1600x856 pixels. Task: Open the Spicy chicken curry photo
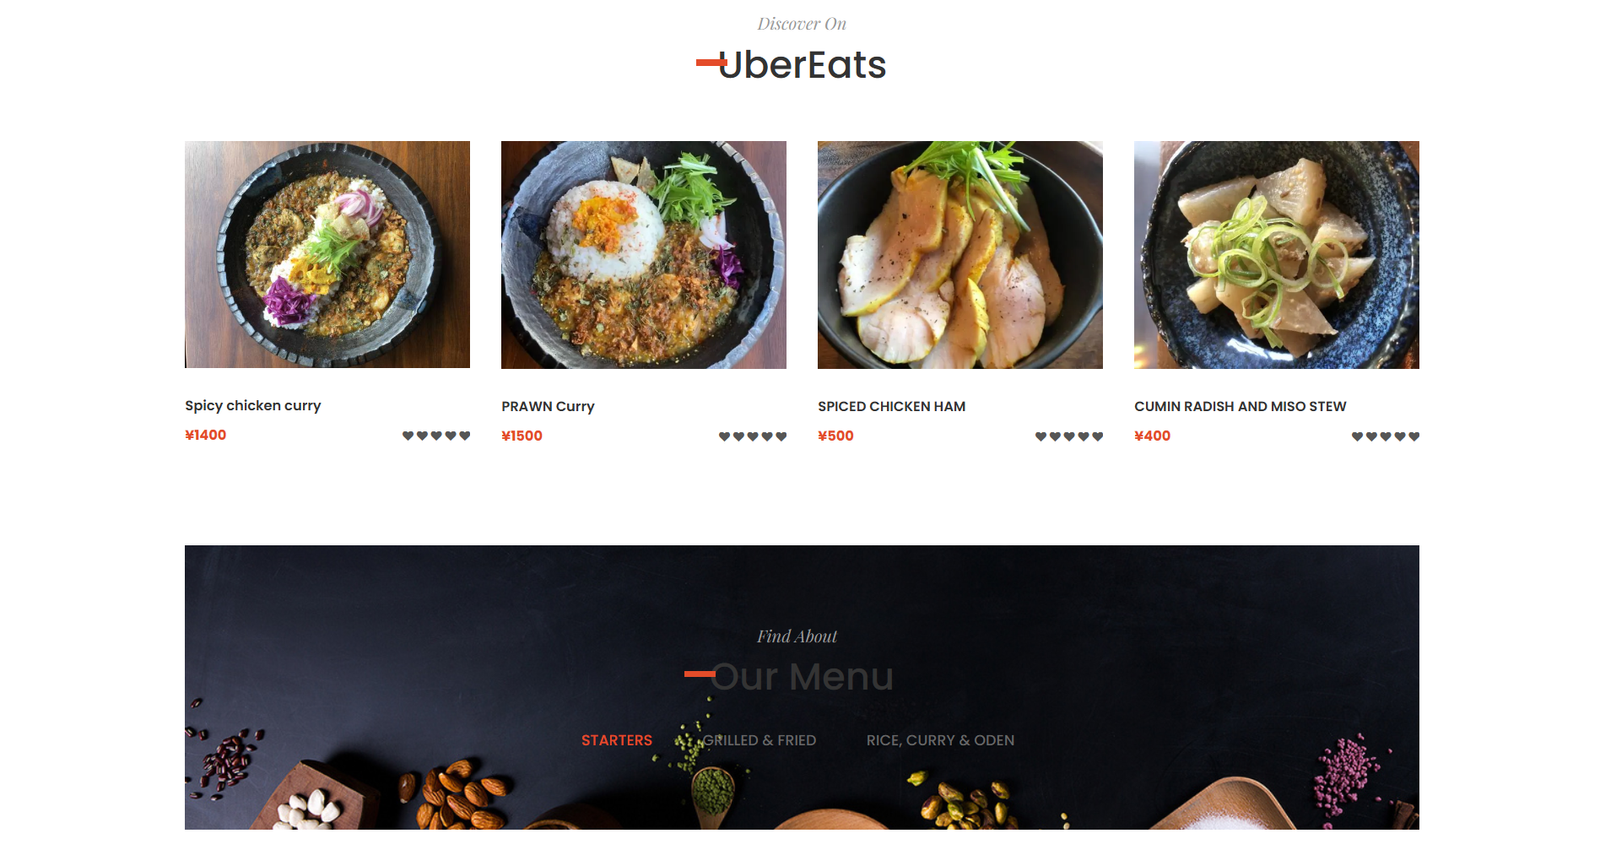coord(327,254)
